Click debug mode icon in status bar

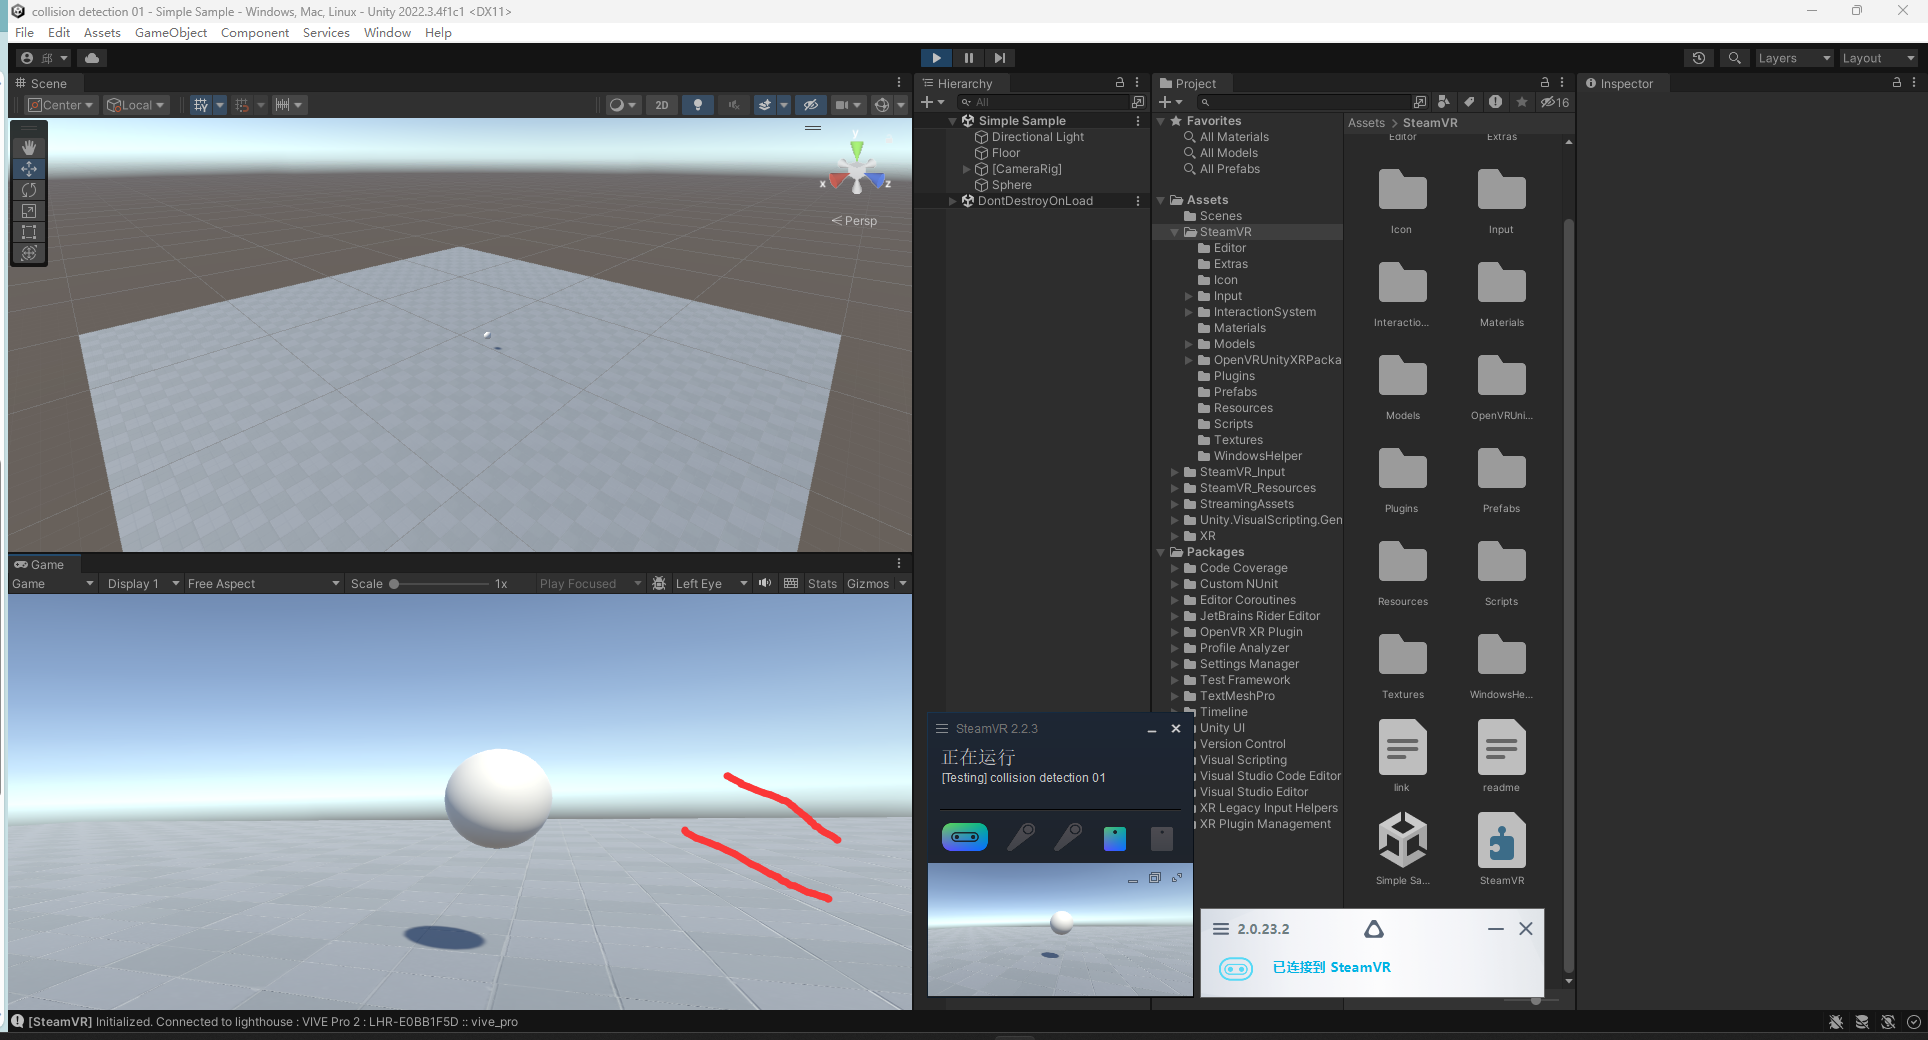pyautogui.click(x=1836, y=1022)
